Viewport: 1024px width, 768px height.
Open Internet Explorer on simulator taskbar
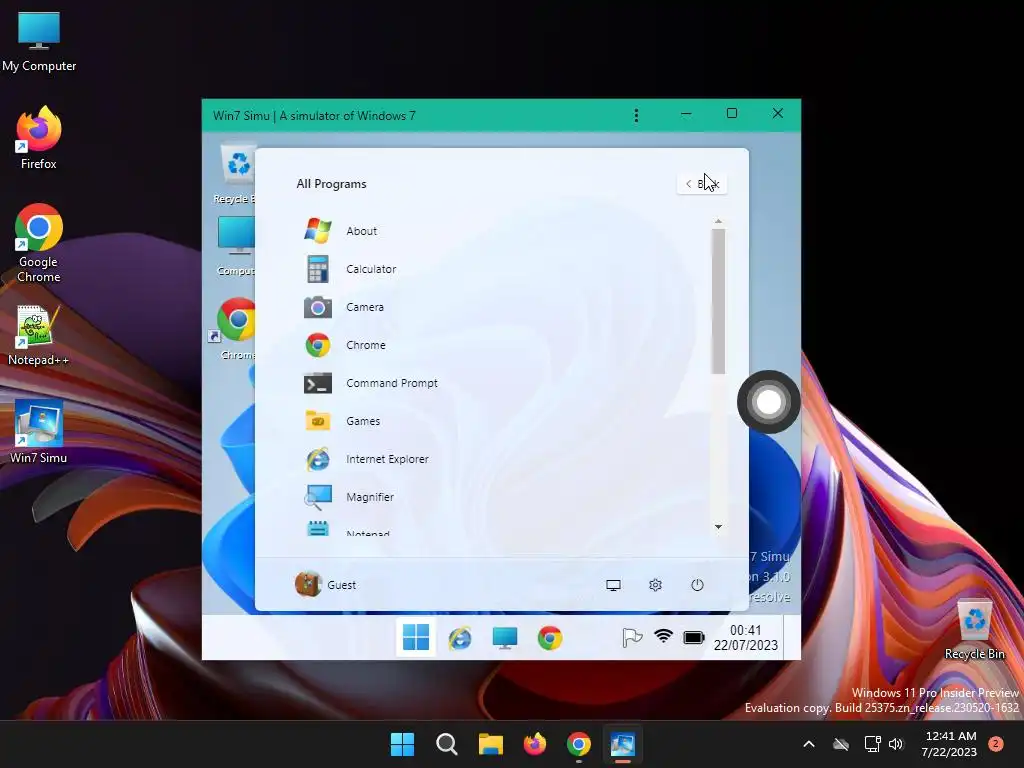(x=460, y=637)
